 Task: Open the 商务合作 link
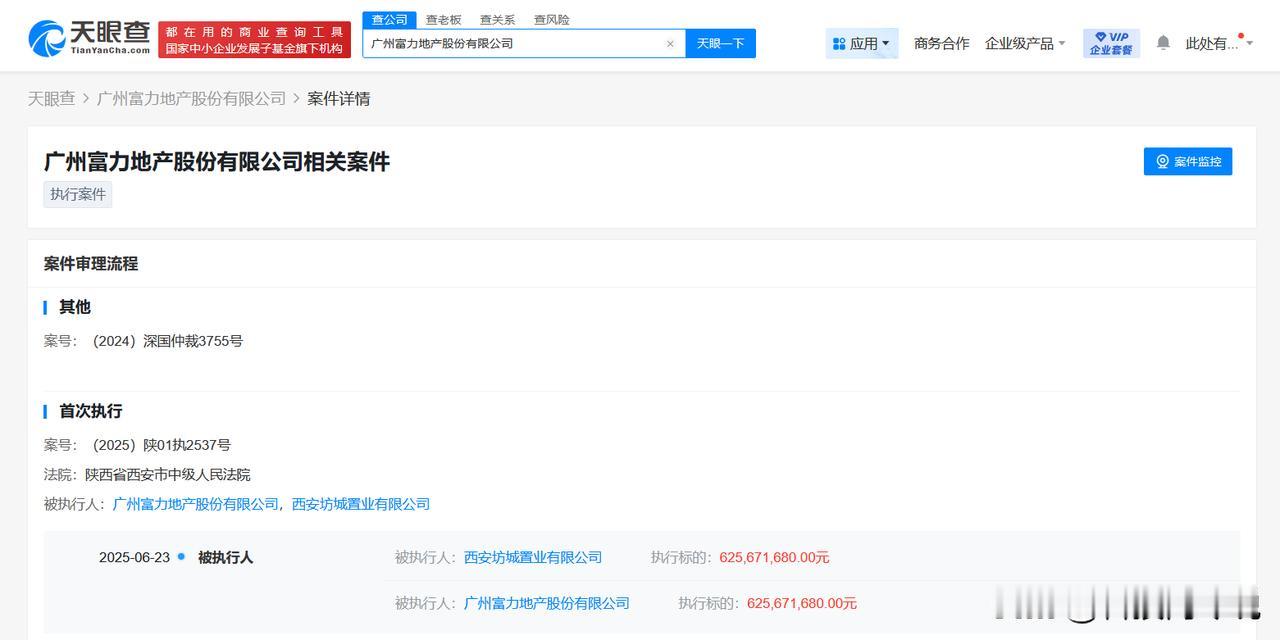[x=941, y=43]
